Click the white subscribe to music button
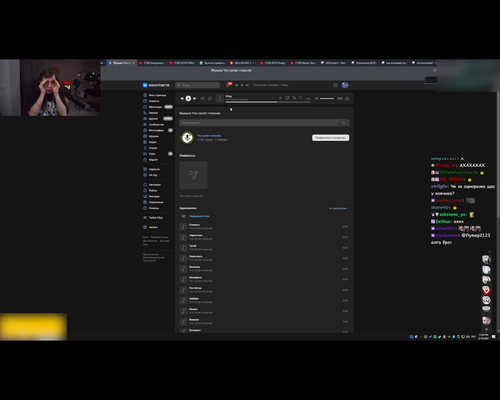This screenshot has height=400, width=500. (x=331, y=138)
